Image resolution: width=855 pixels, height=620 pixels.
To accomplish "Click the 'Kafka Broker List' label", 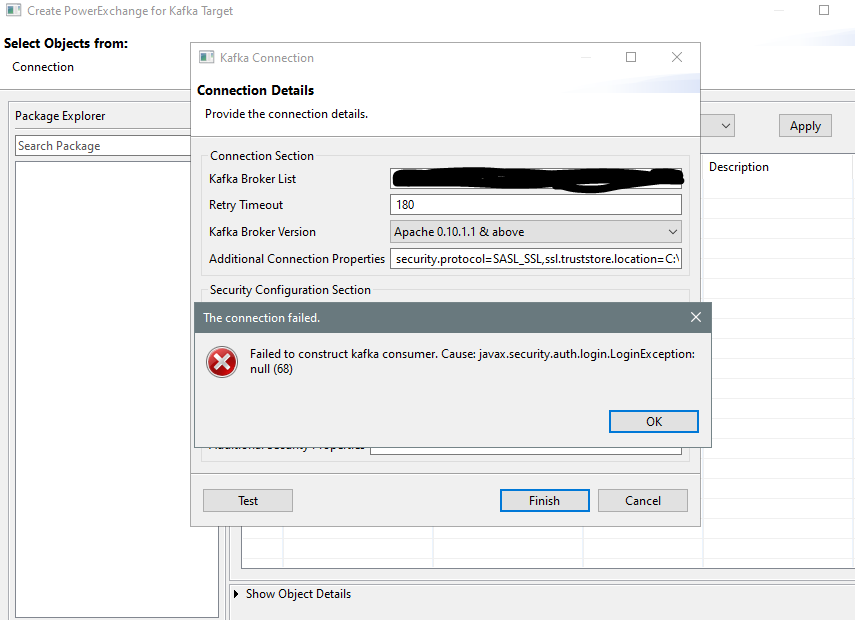I will pyautogui.click(x=252, y=179).
